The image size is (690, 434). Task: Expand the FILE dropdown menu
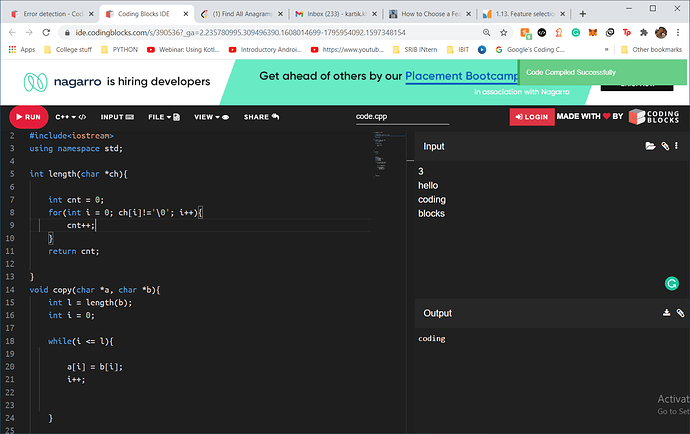pos(163,117)
